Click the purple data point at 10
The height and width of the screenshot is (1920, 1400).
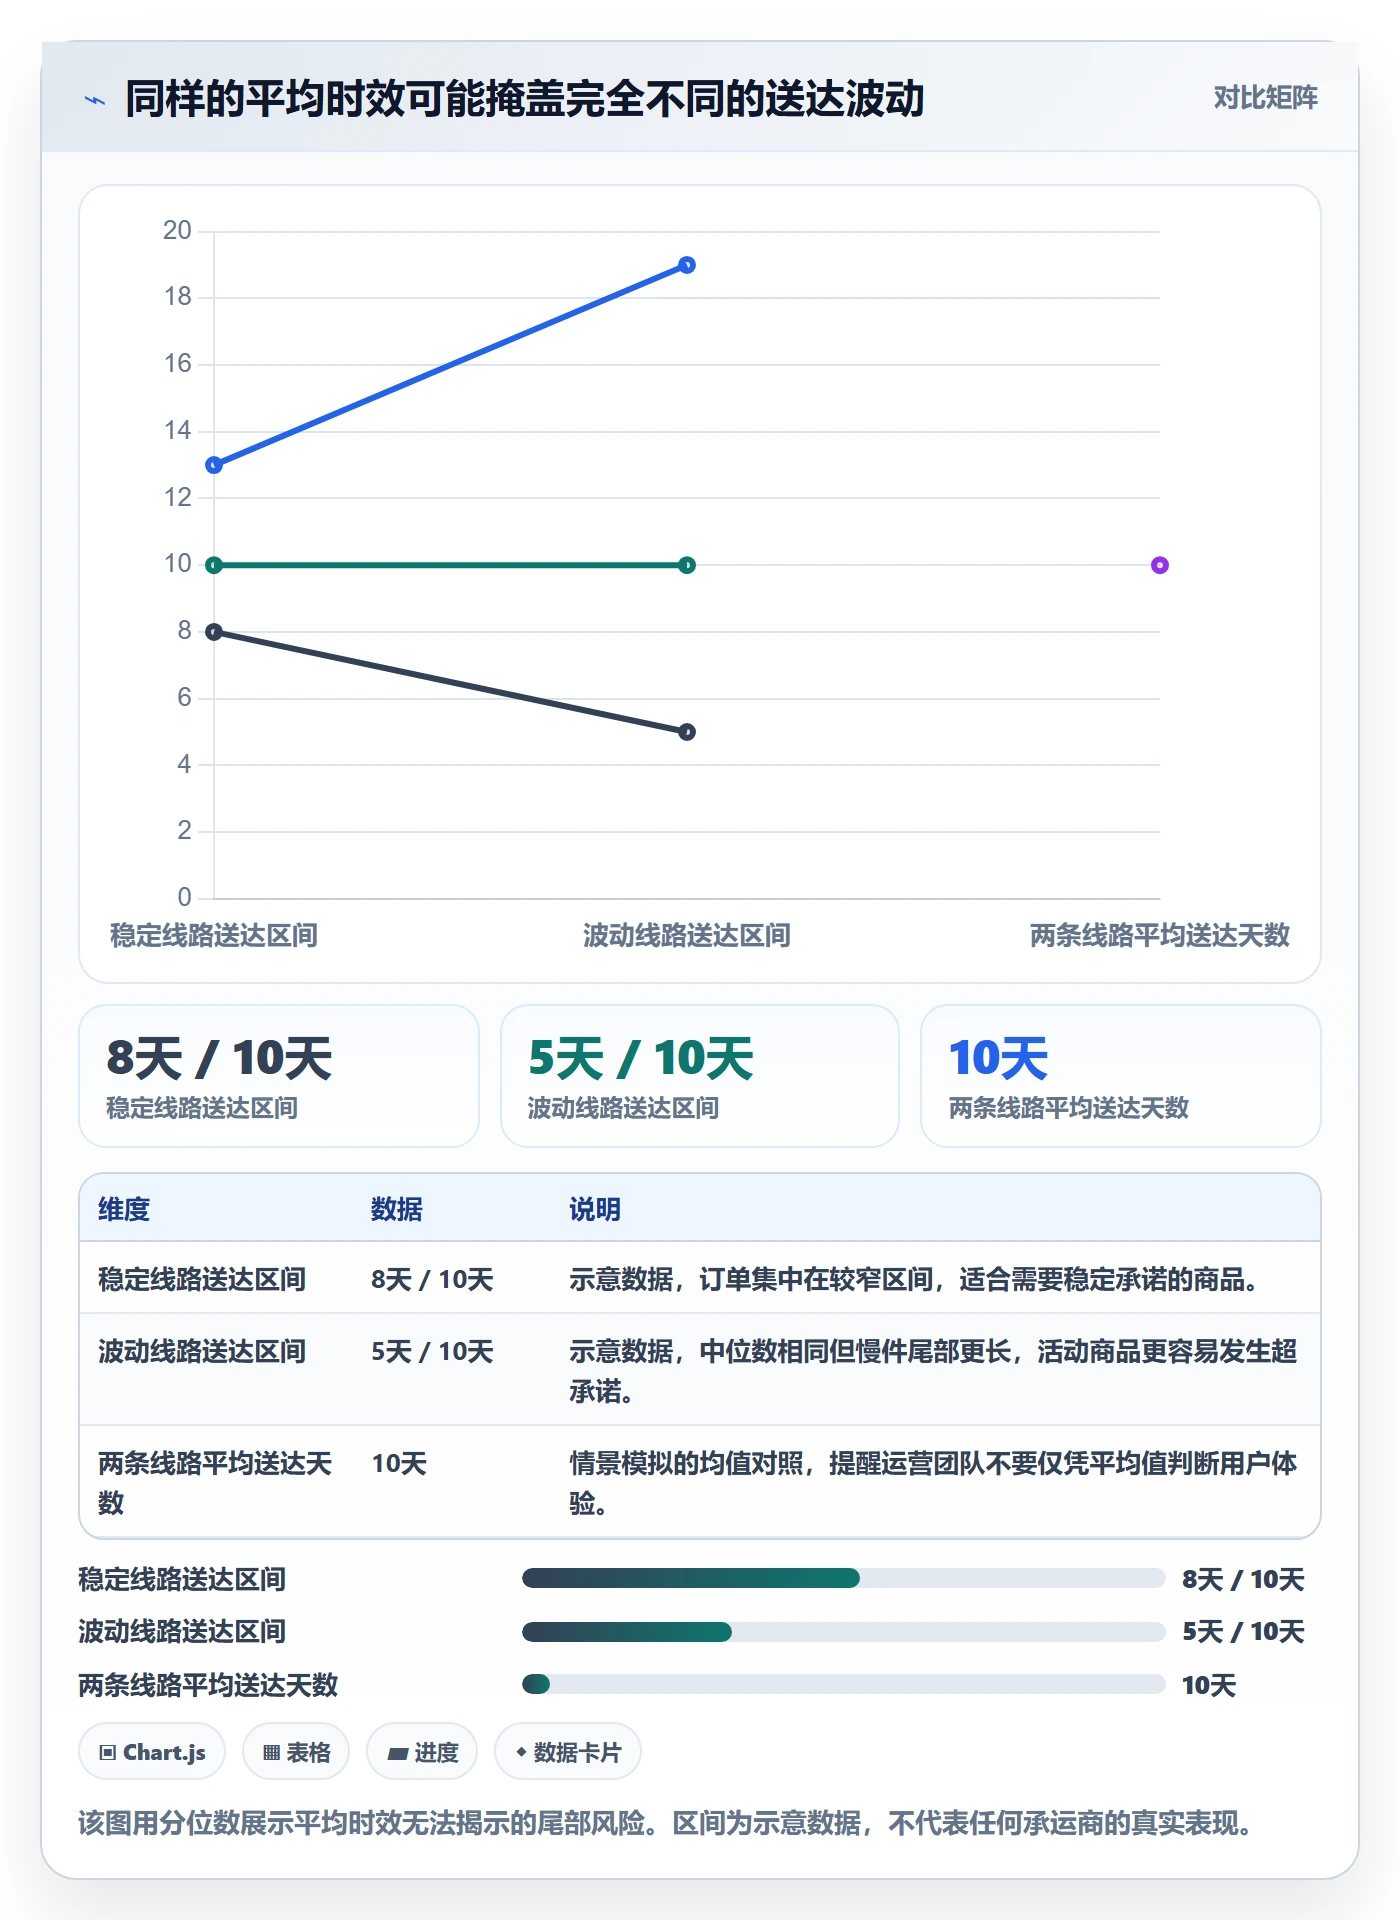pyautogui.click(x=1160, y=565)
